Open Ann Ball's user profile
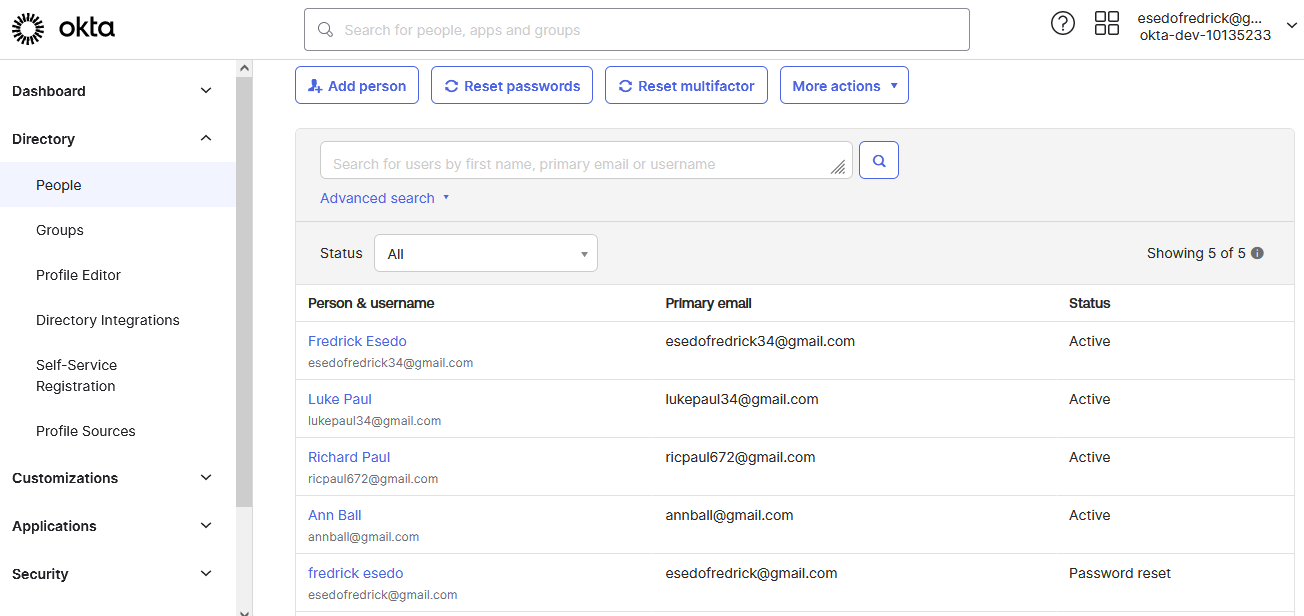Image resolution: width=1304 pixels, height=616 pixels. tap(334, 515)
